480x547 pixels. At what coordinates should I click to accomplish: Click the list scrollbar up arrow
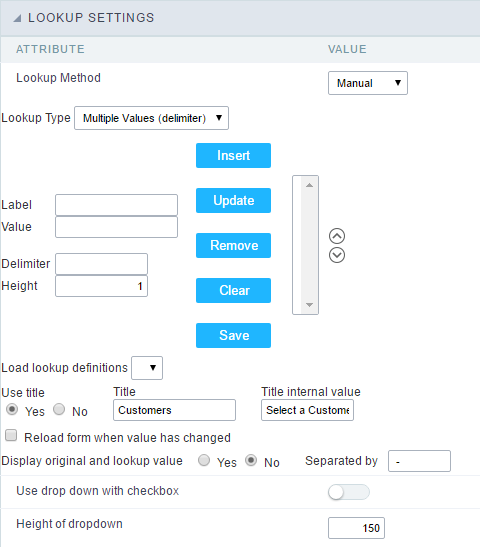pos(309,185)
